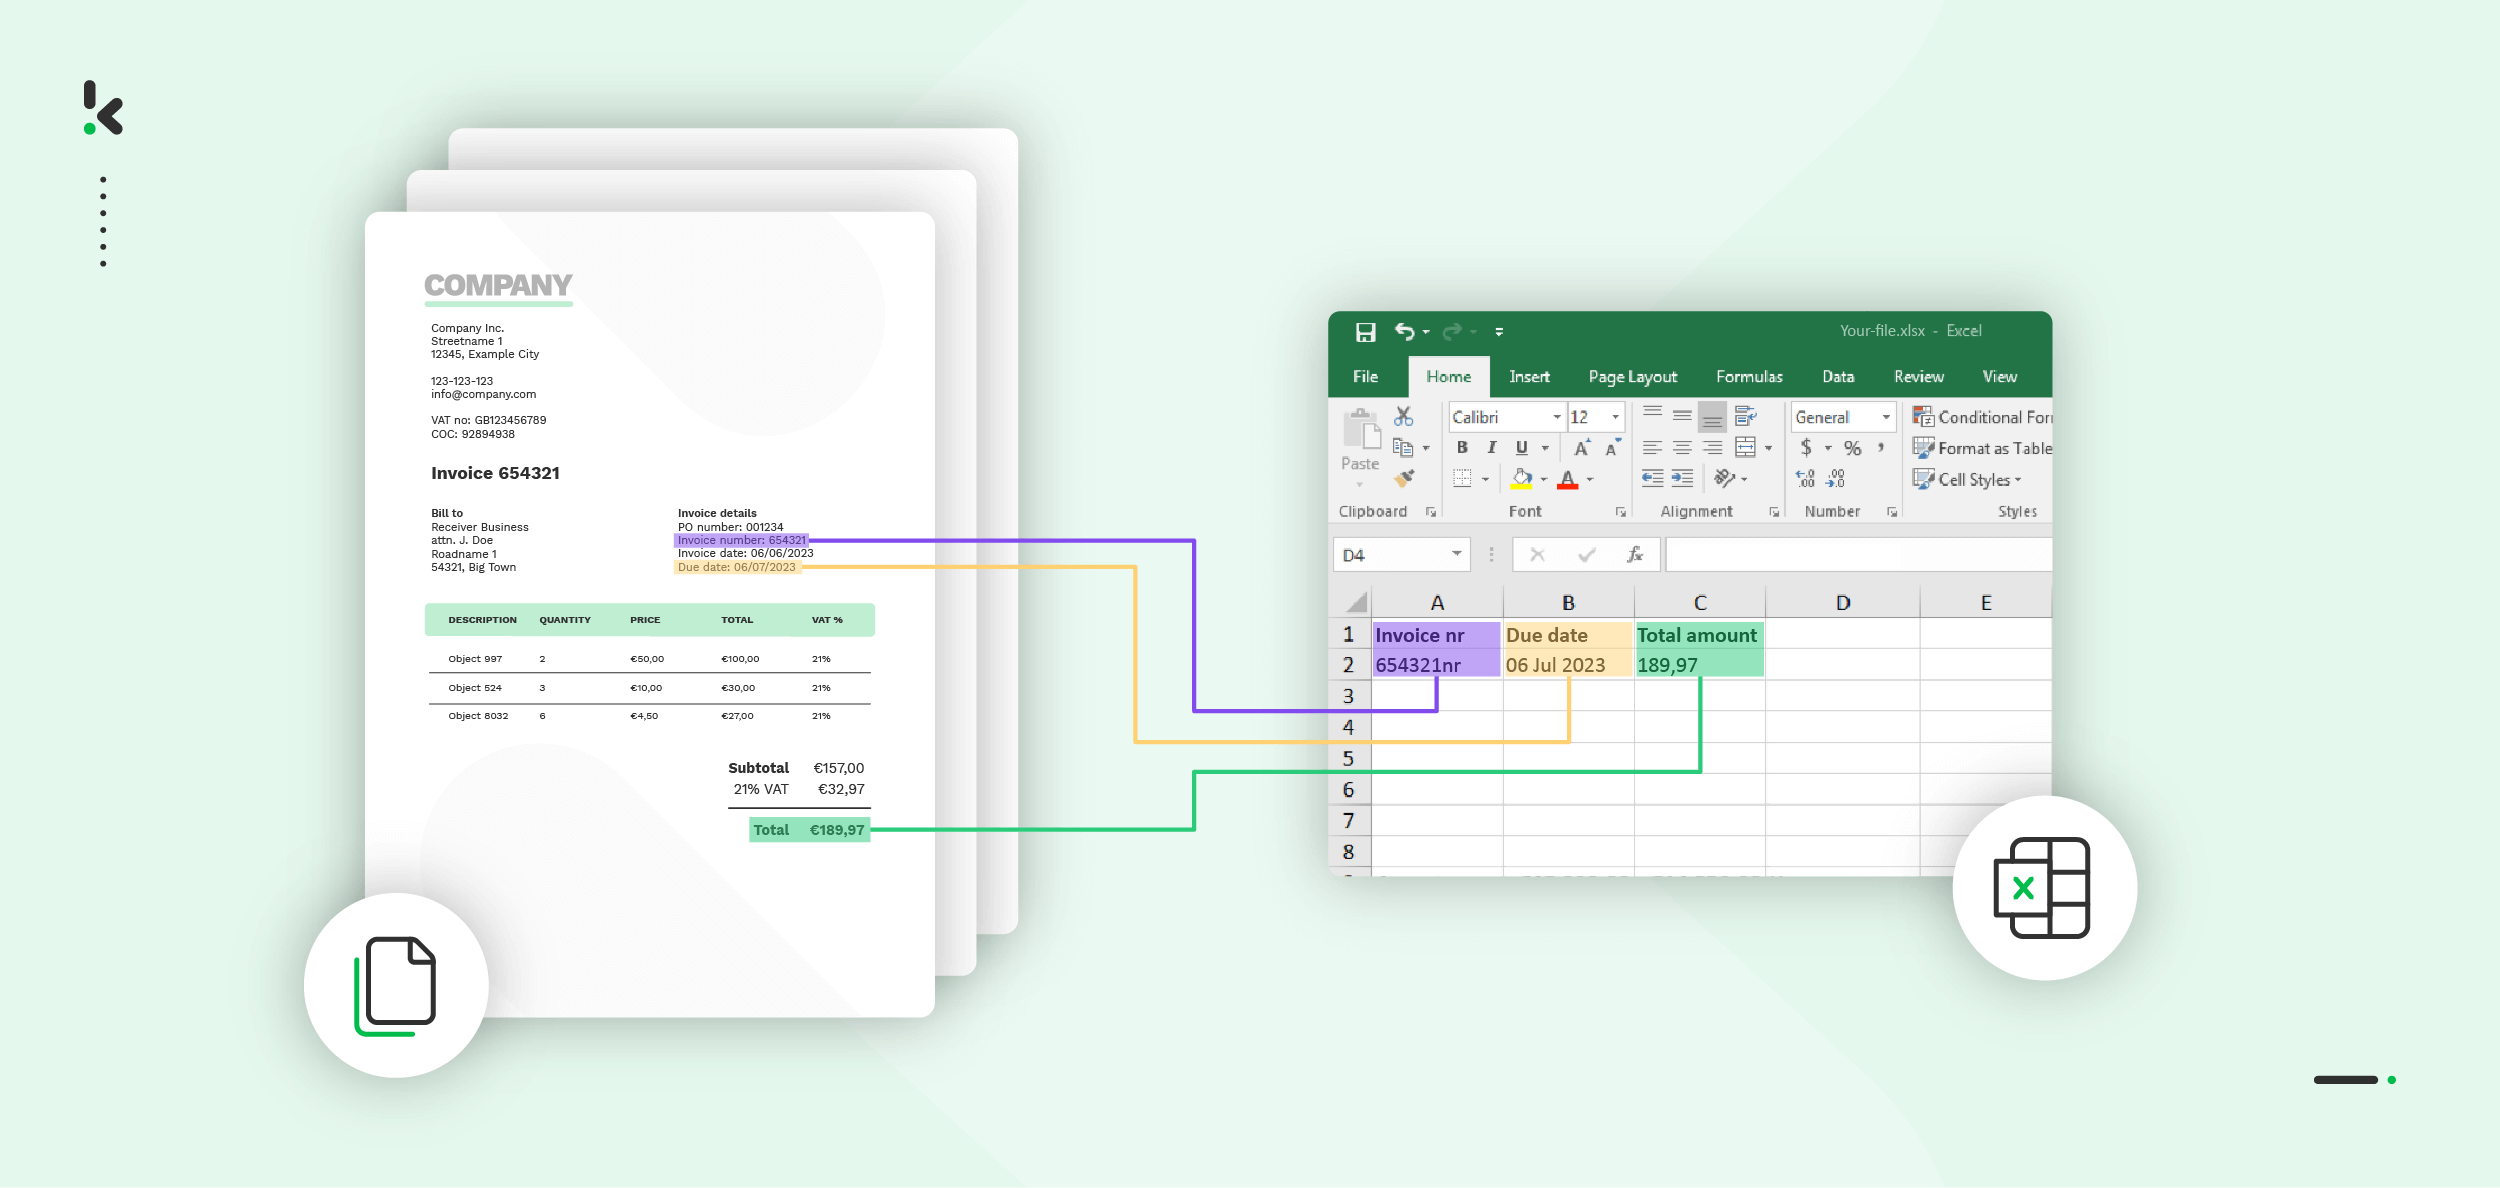This screenshot has width=2500, height=1188.
Task: Toggle Italic formatting
Action: tap(1491, 448)
